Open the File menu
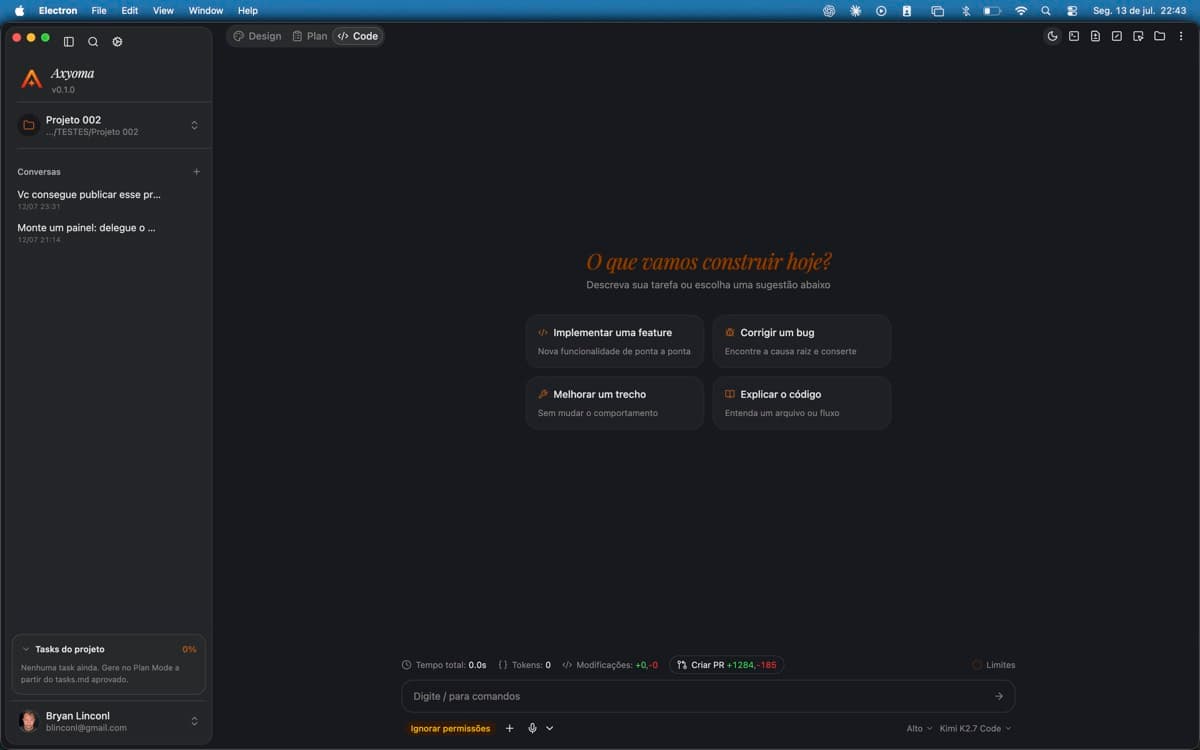This screenshot has height=750, width=1200. (x=99, y=10)
